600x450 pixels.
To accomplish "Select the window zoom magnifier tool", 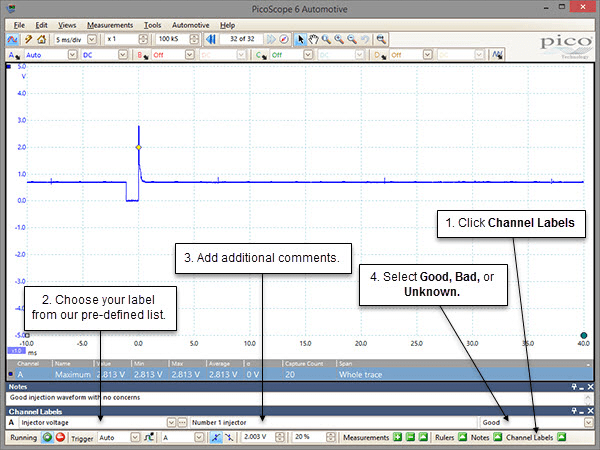I will click(x=326, y=39).
